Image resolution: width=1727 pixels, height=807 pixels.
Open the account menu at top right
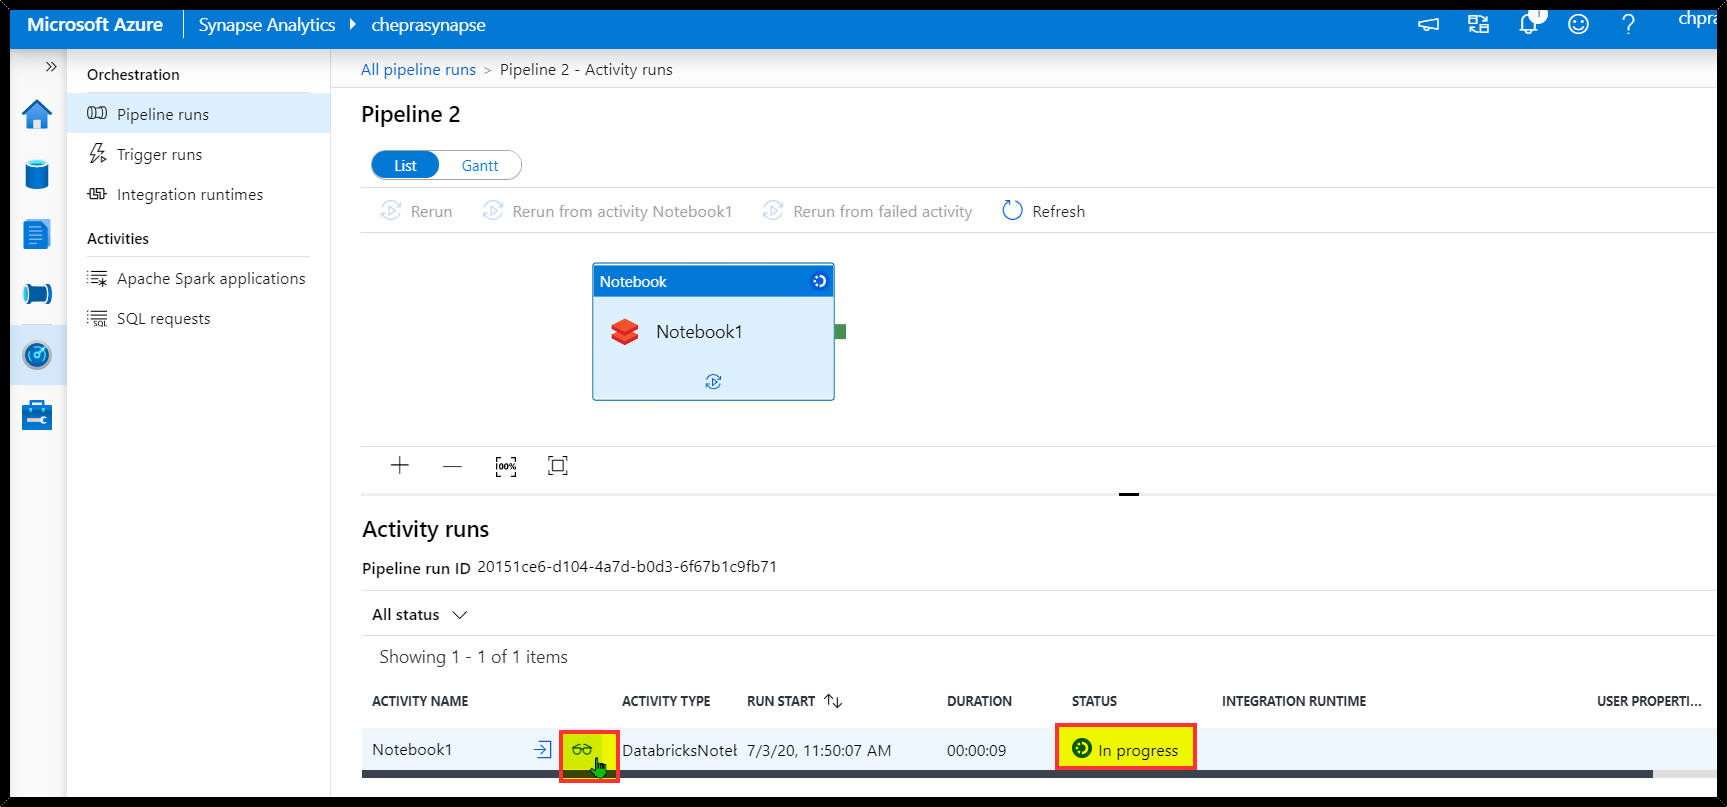[1697, 20]
